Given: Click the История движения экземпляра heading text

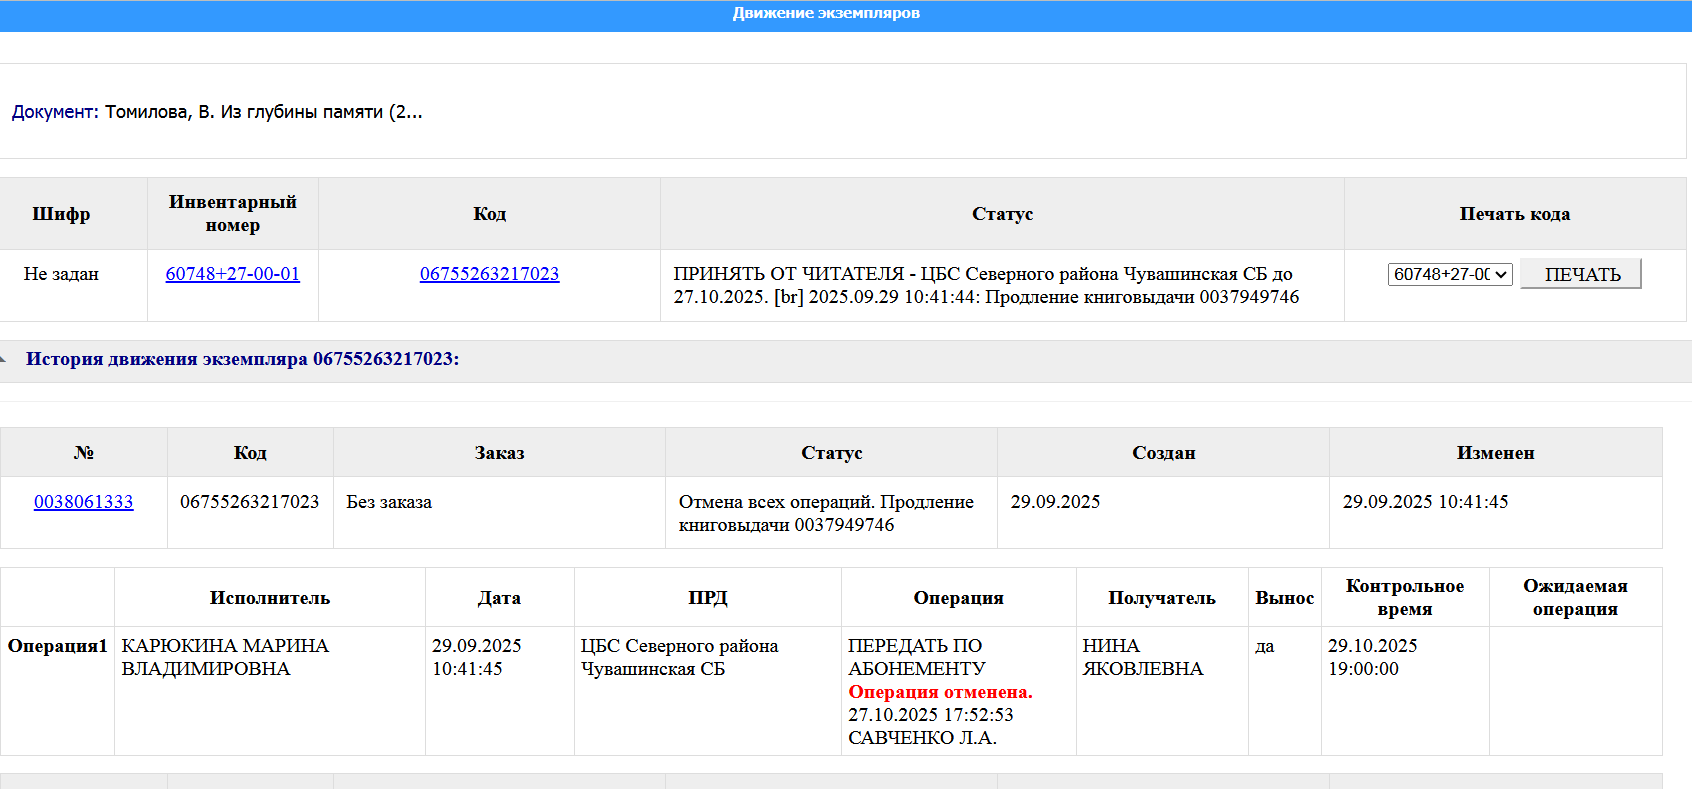Looking at the screenshot, I should tap(242, 359).
